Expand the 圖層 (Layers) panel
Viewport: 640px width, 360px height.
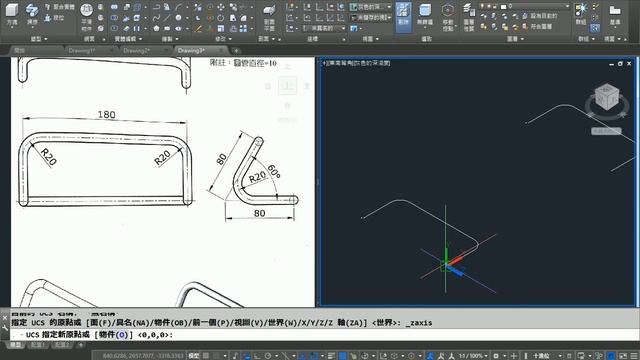[516, 39]
